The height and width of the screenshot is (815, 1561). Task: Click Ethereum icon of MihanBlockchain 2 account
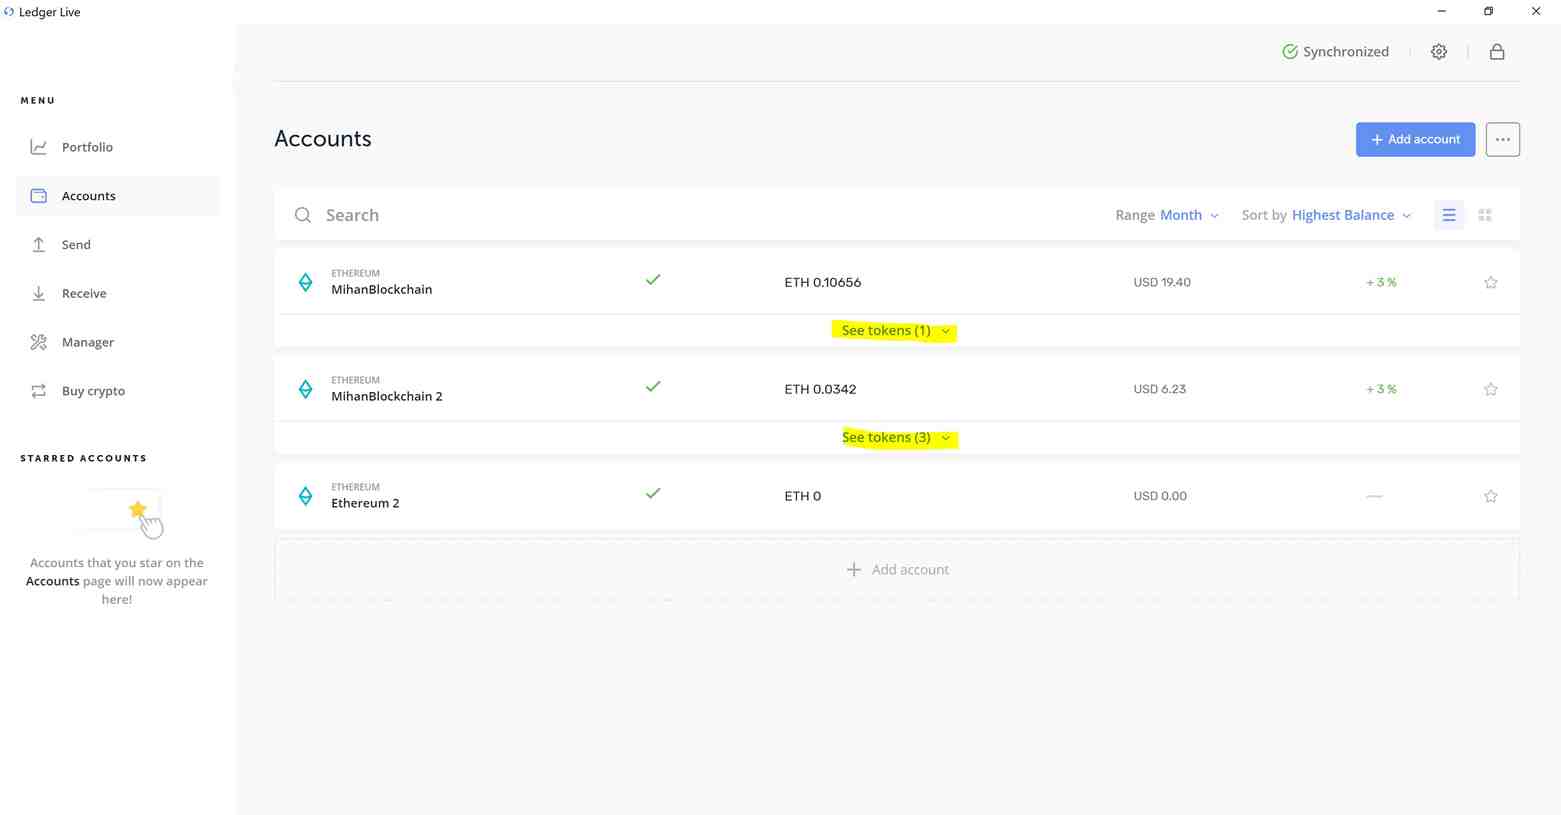coord(305,389)
